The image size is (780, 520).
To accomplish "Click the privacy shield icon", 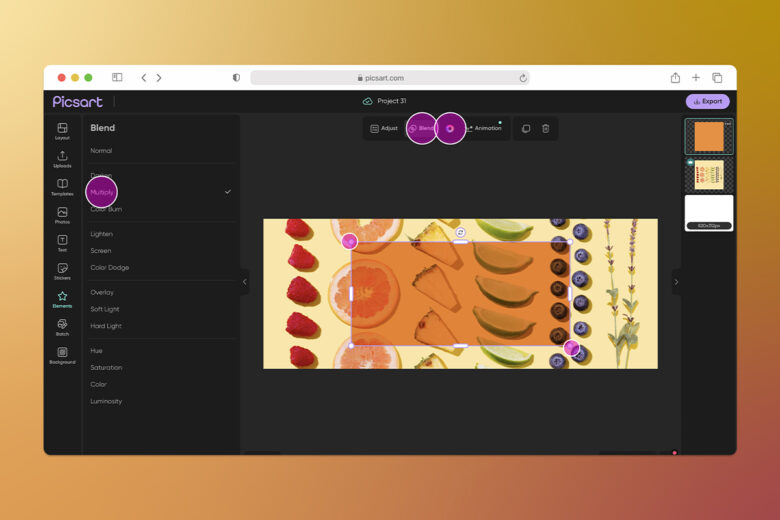I will coord(236,78).
